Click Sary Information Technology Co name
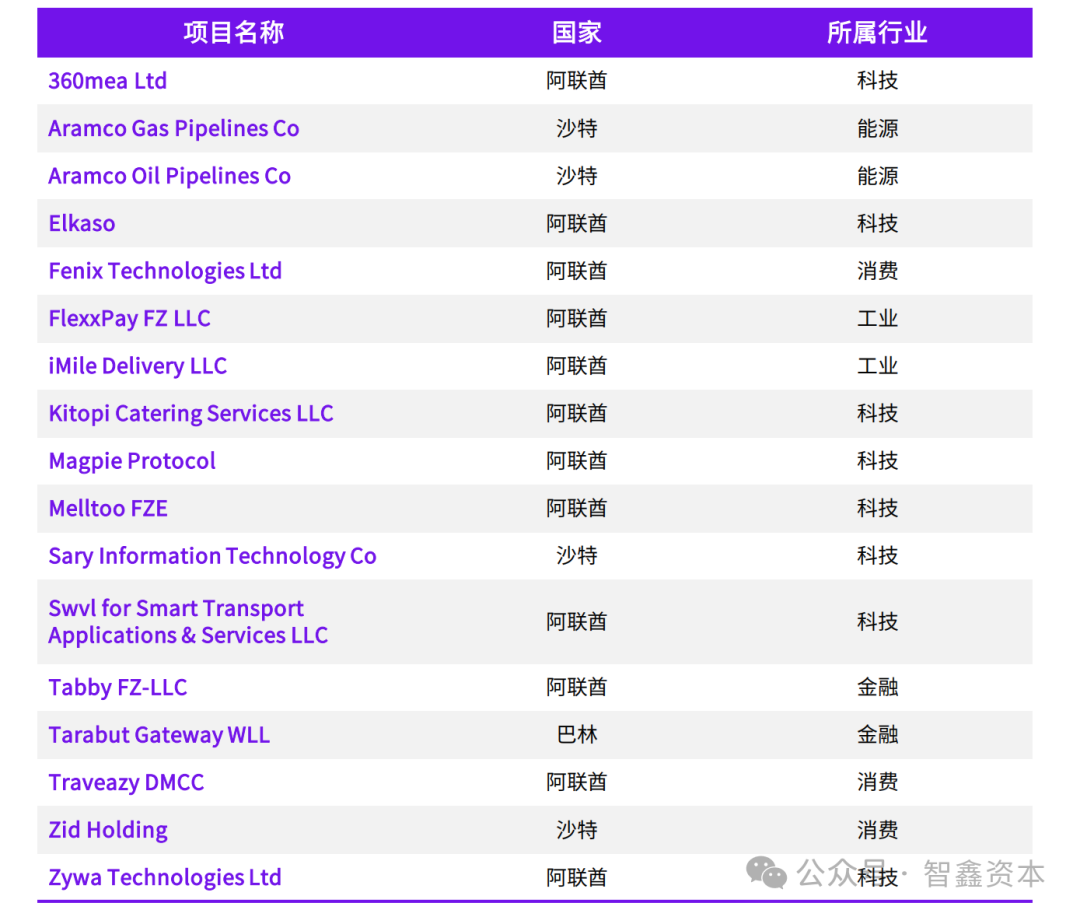The width and height of the screenshot is (1080, 917). [212, 557]
